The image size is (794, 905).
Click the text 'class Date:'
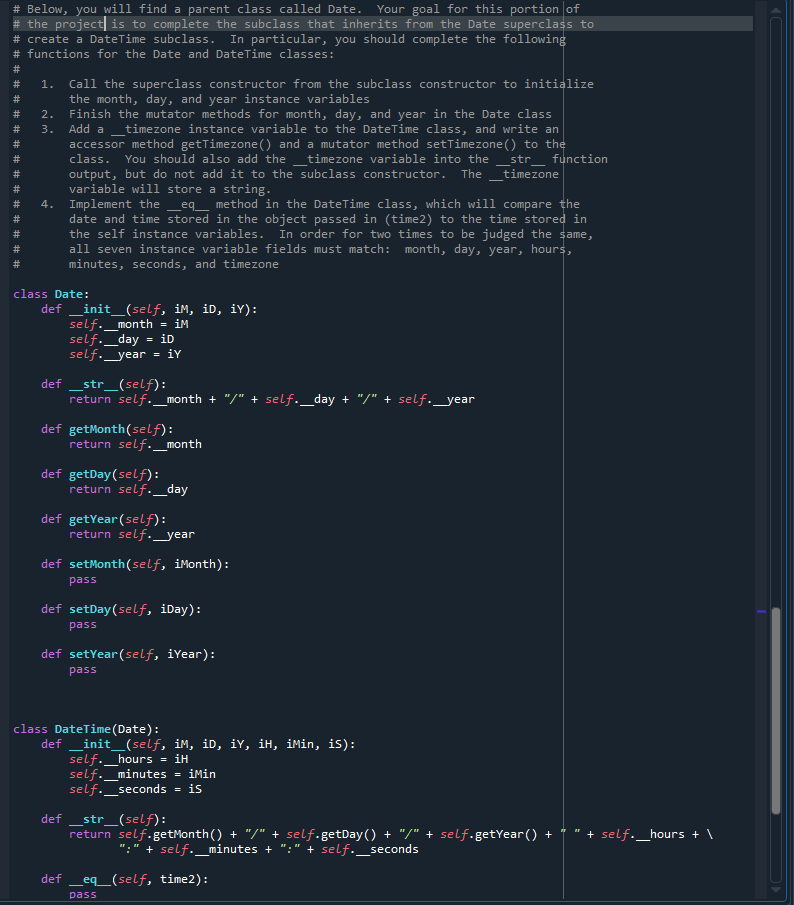point(51,294)
